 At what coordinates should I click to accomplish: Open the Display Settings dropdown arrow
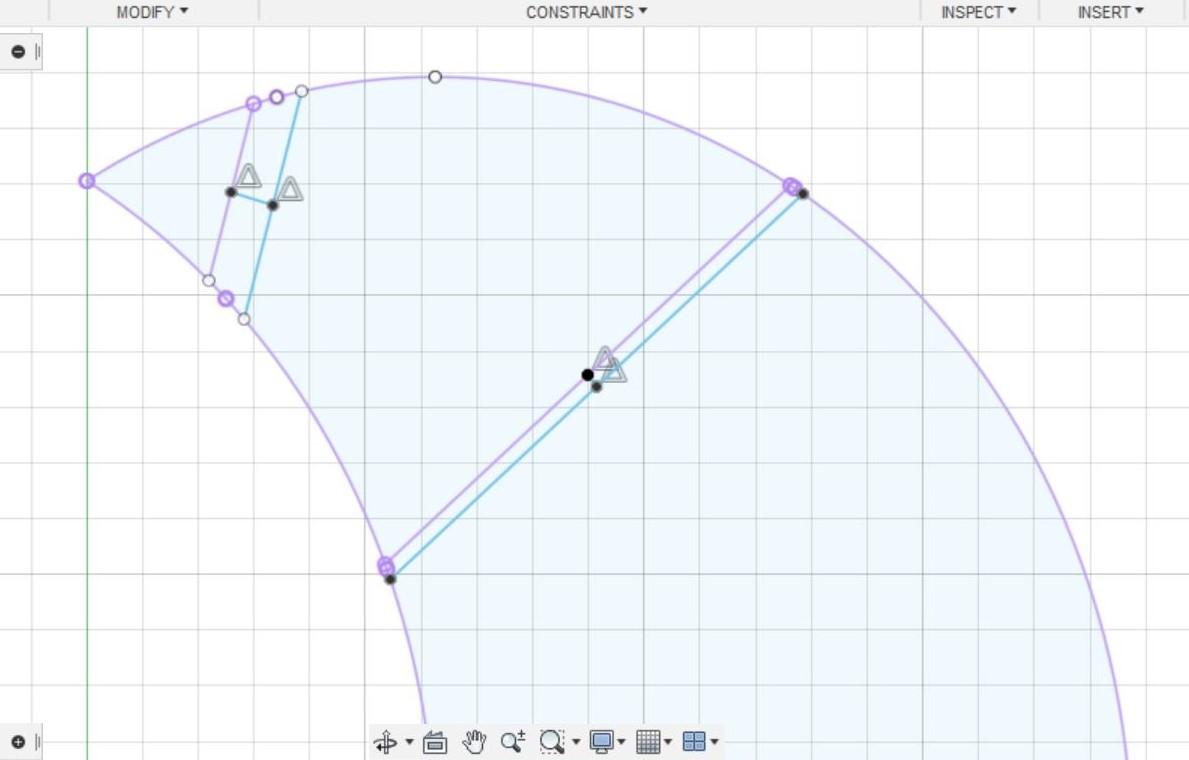623,742
